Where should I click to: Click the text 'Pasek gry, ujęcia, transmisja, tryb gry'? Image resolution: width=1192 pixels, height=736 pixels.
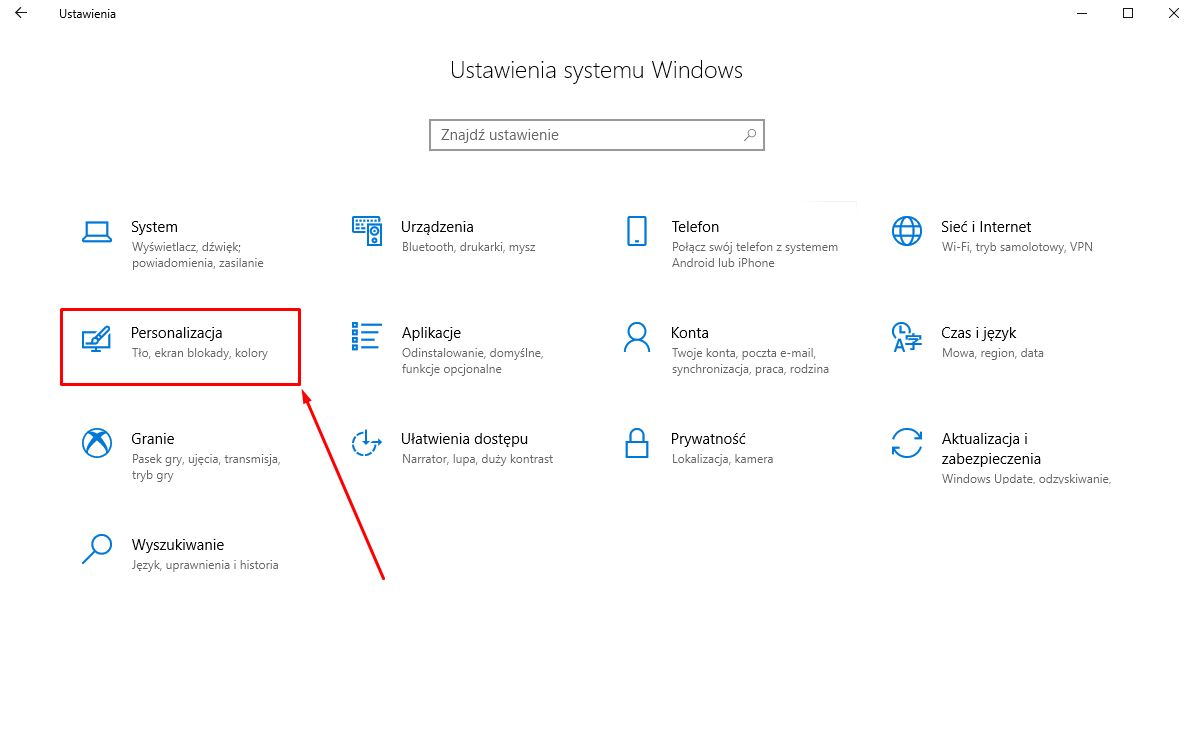point(206,467)
